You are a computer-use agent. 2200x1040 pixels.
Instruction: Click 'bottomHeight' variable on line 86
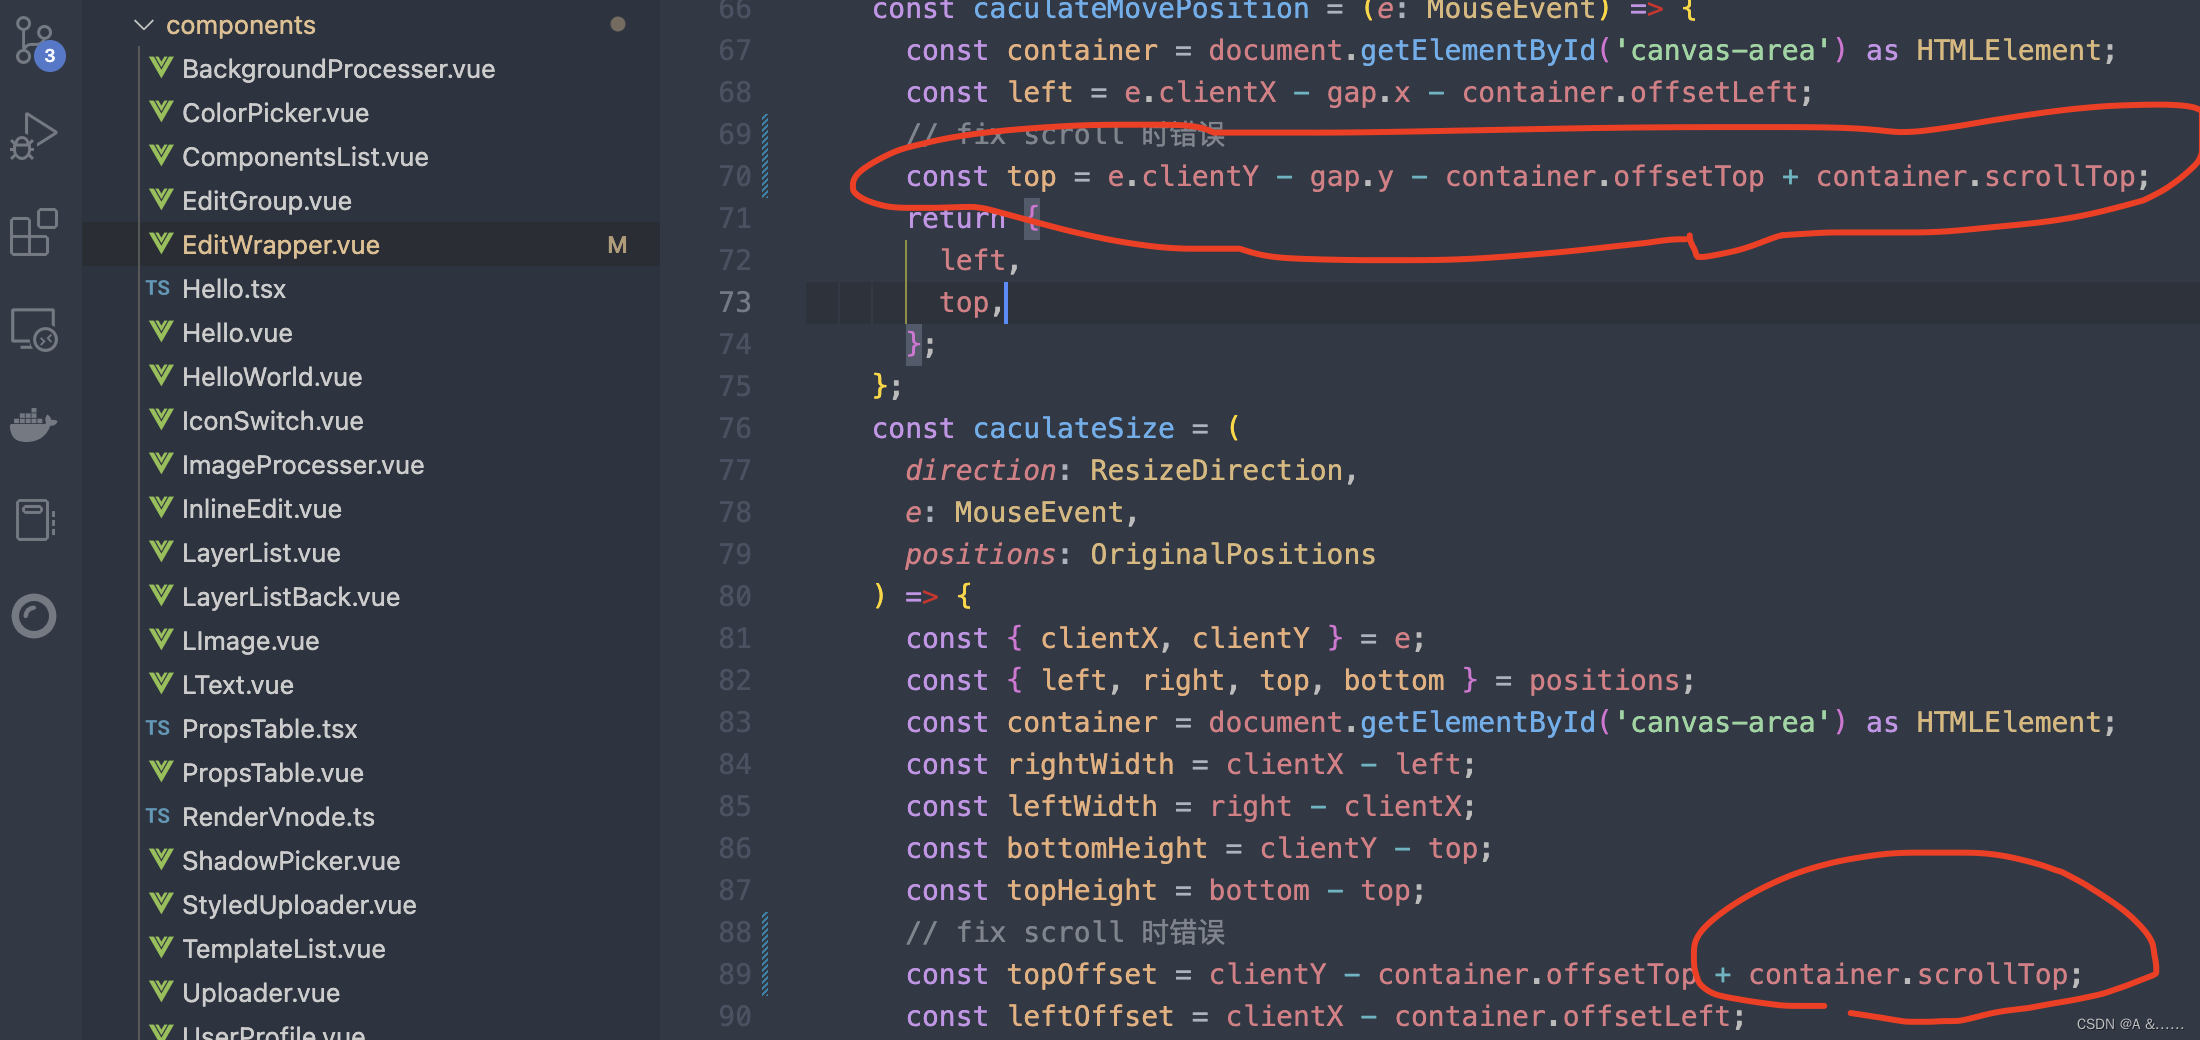(x=1107, y=848)
